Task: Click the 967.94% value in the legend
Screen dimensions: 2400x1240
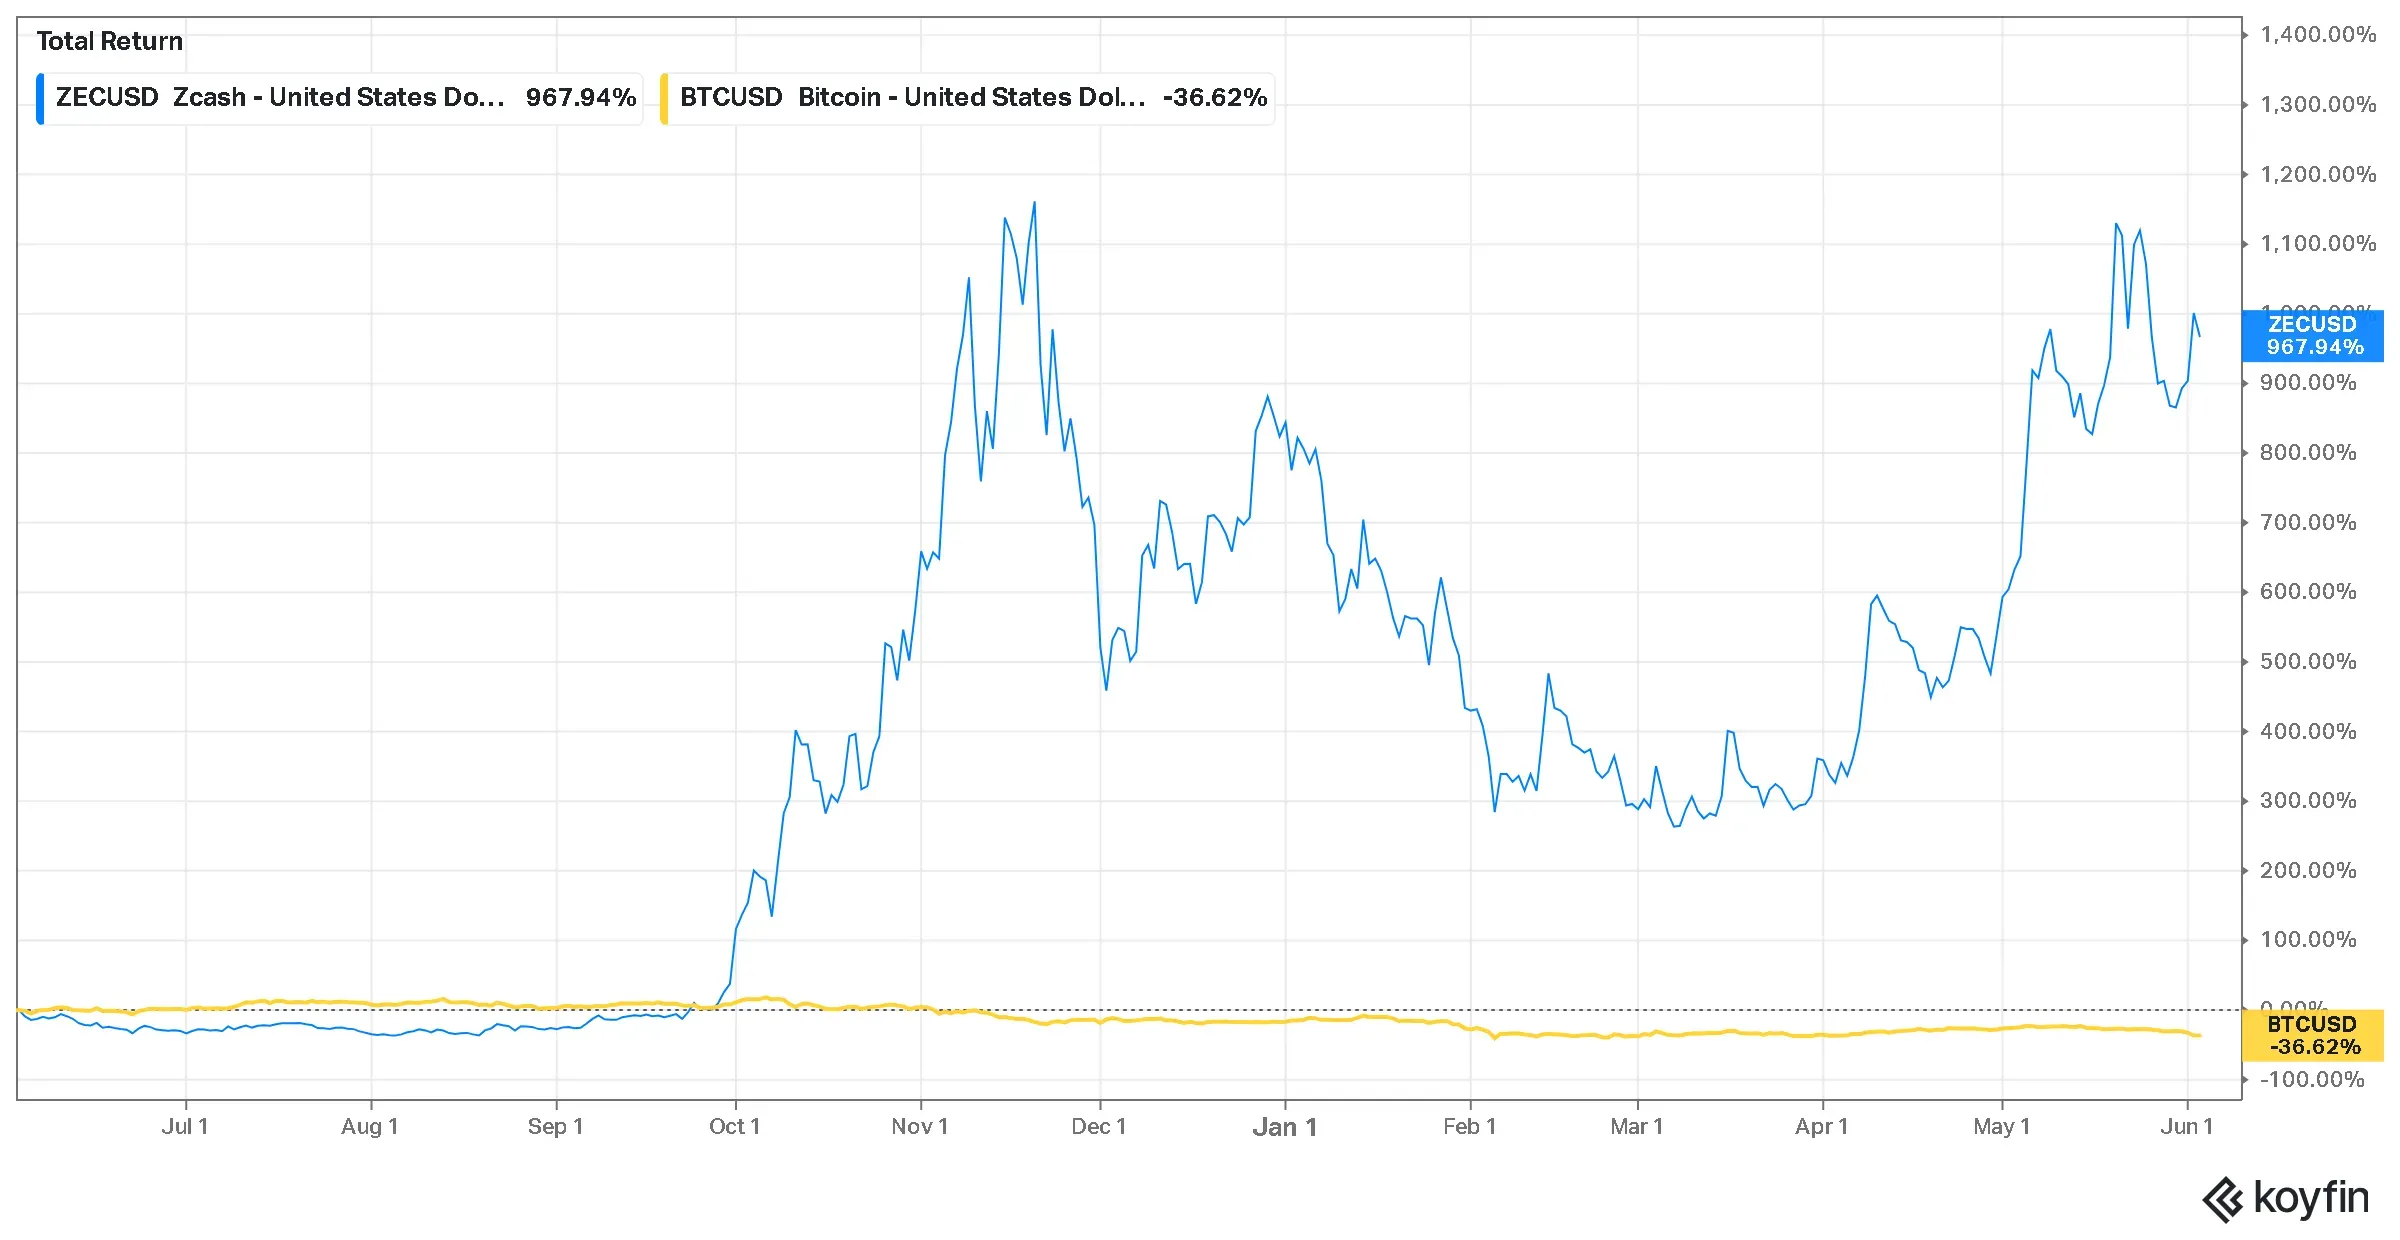Action: pos(581,97)
